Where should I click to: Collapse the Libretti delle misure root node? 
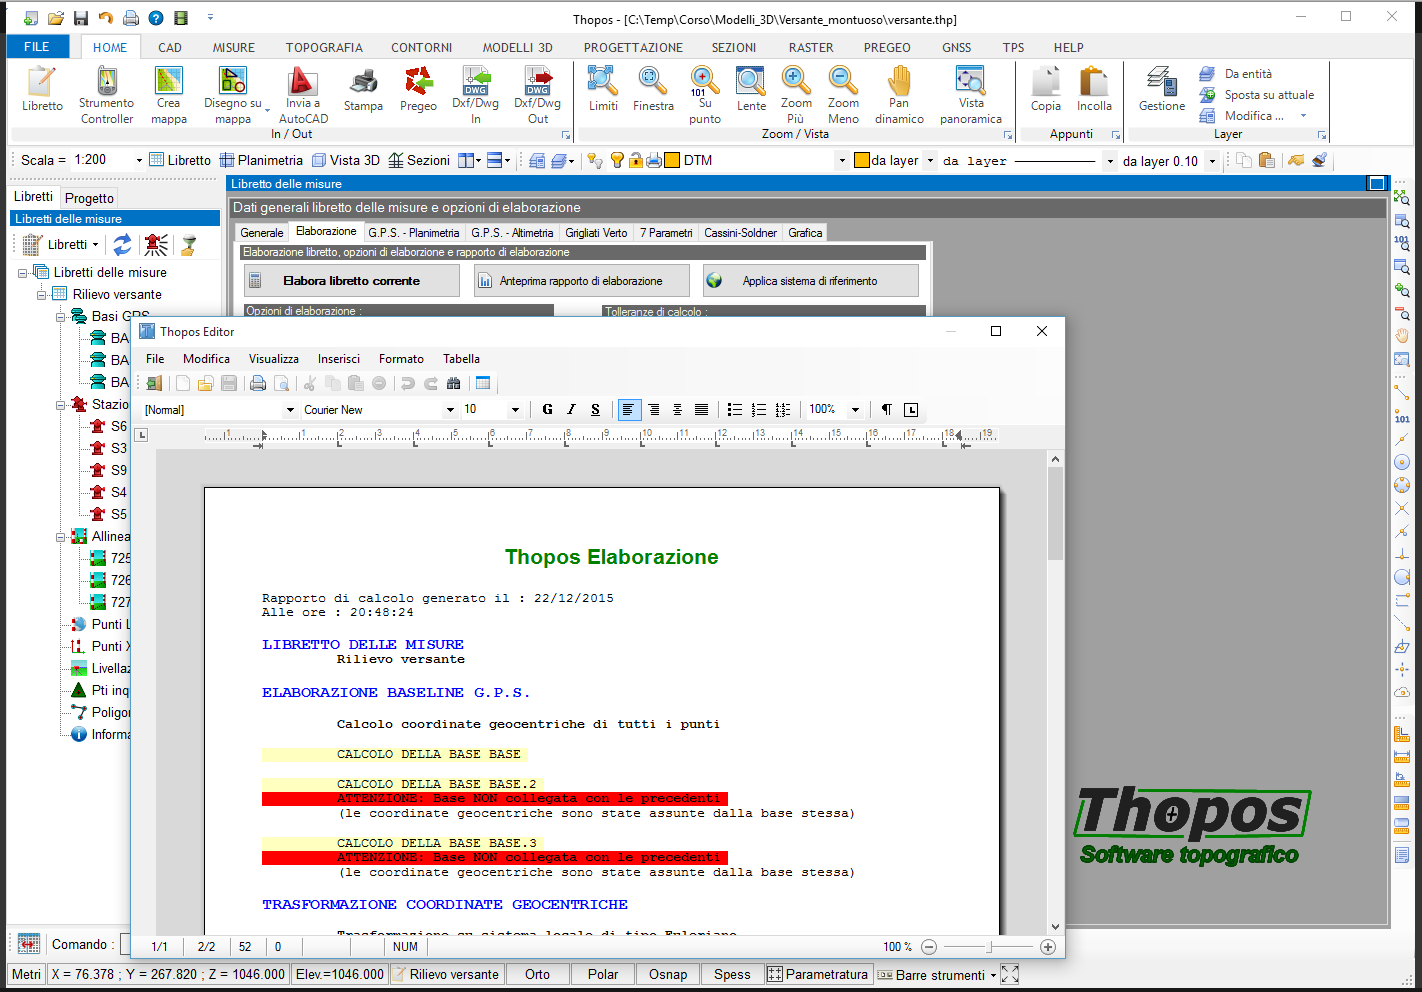point(23,273)
